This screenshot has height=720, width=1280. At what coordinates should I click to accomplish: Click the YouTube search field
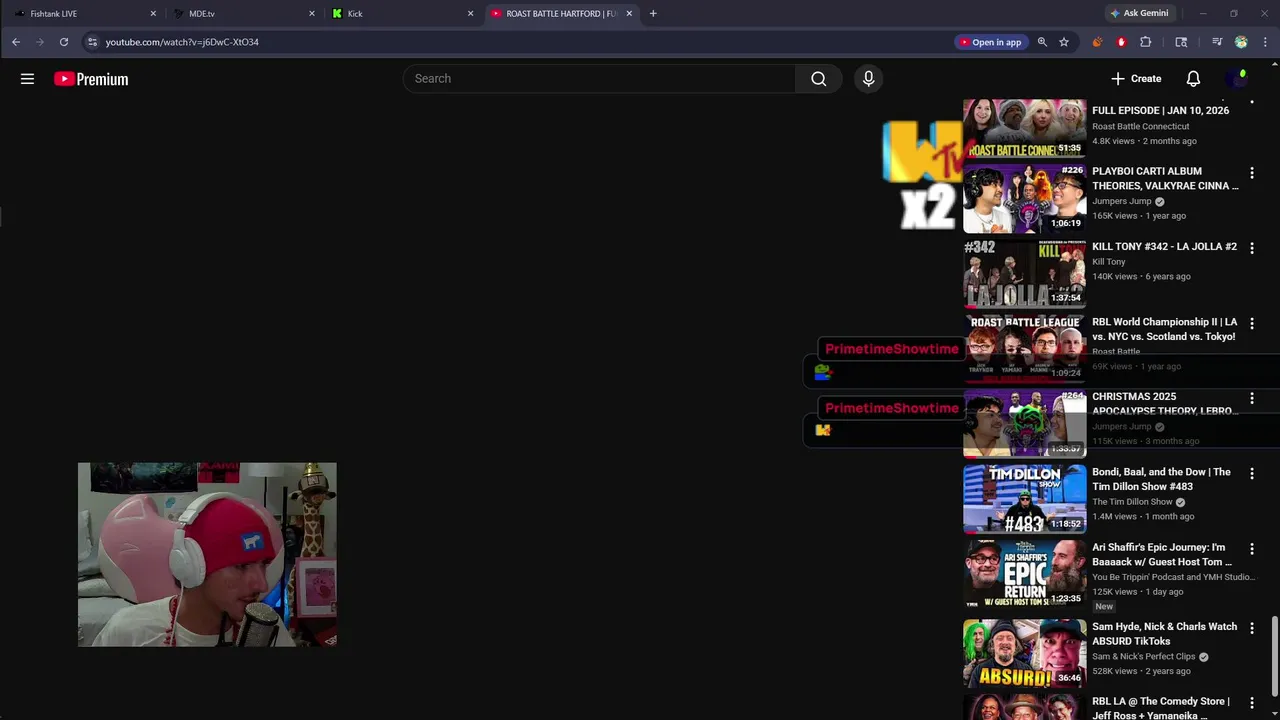pos(599,79)
